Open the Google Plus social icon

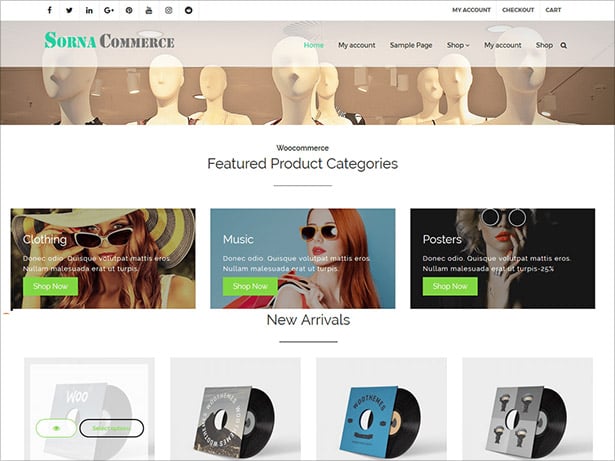tap(109, 10)
